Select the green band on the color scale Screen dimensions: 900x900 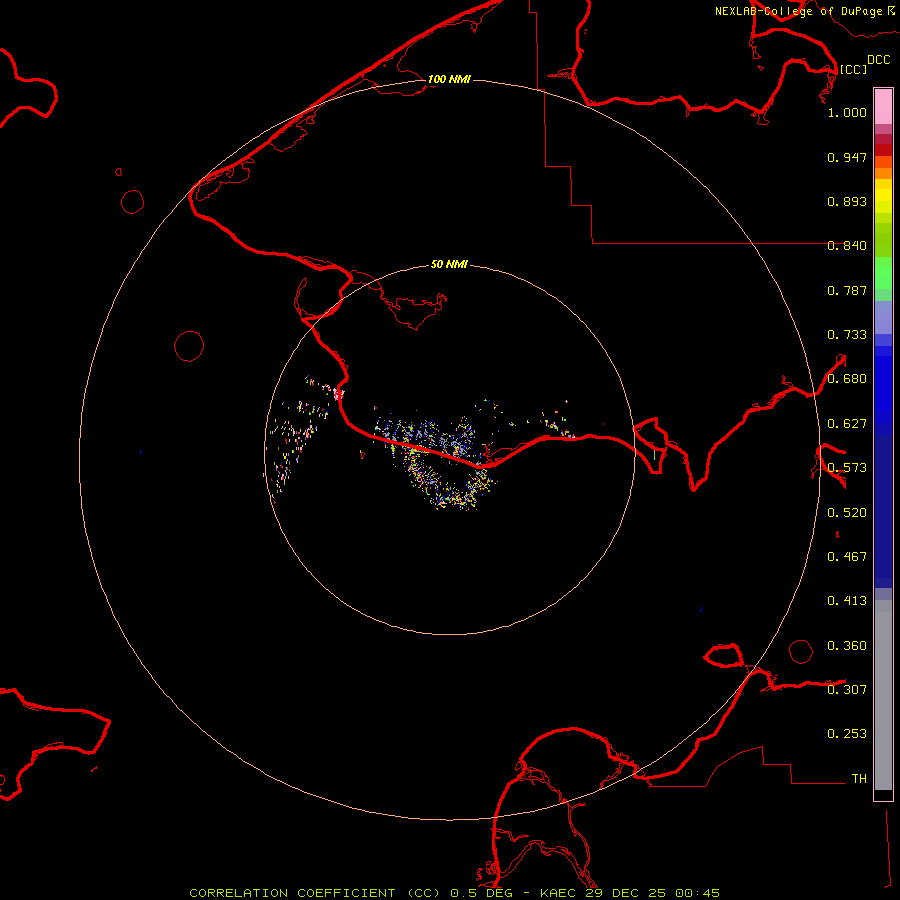pos(883,278)
